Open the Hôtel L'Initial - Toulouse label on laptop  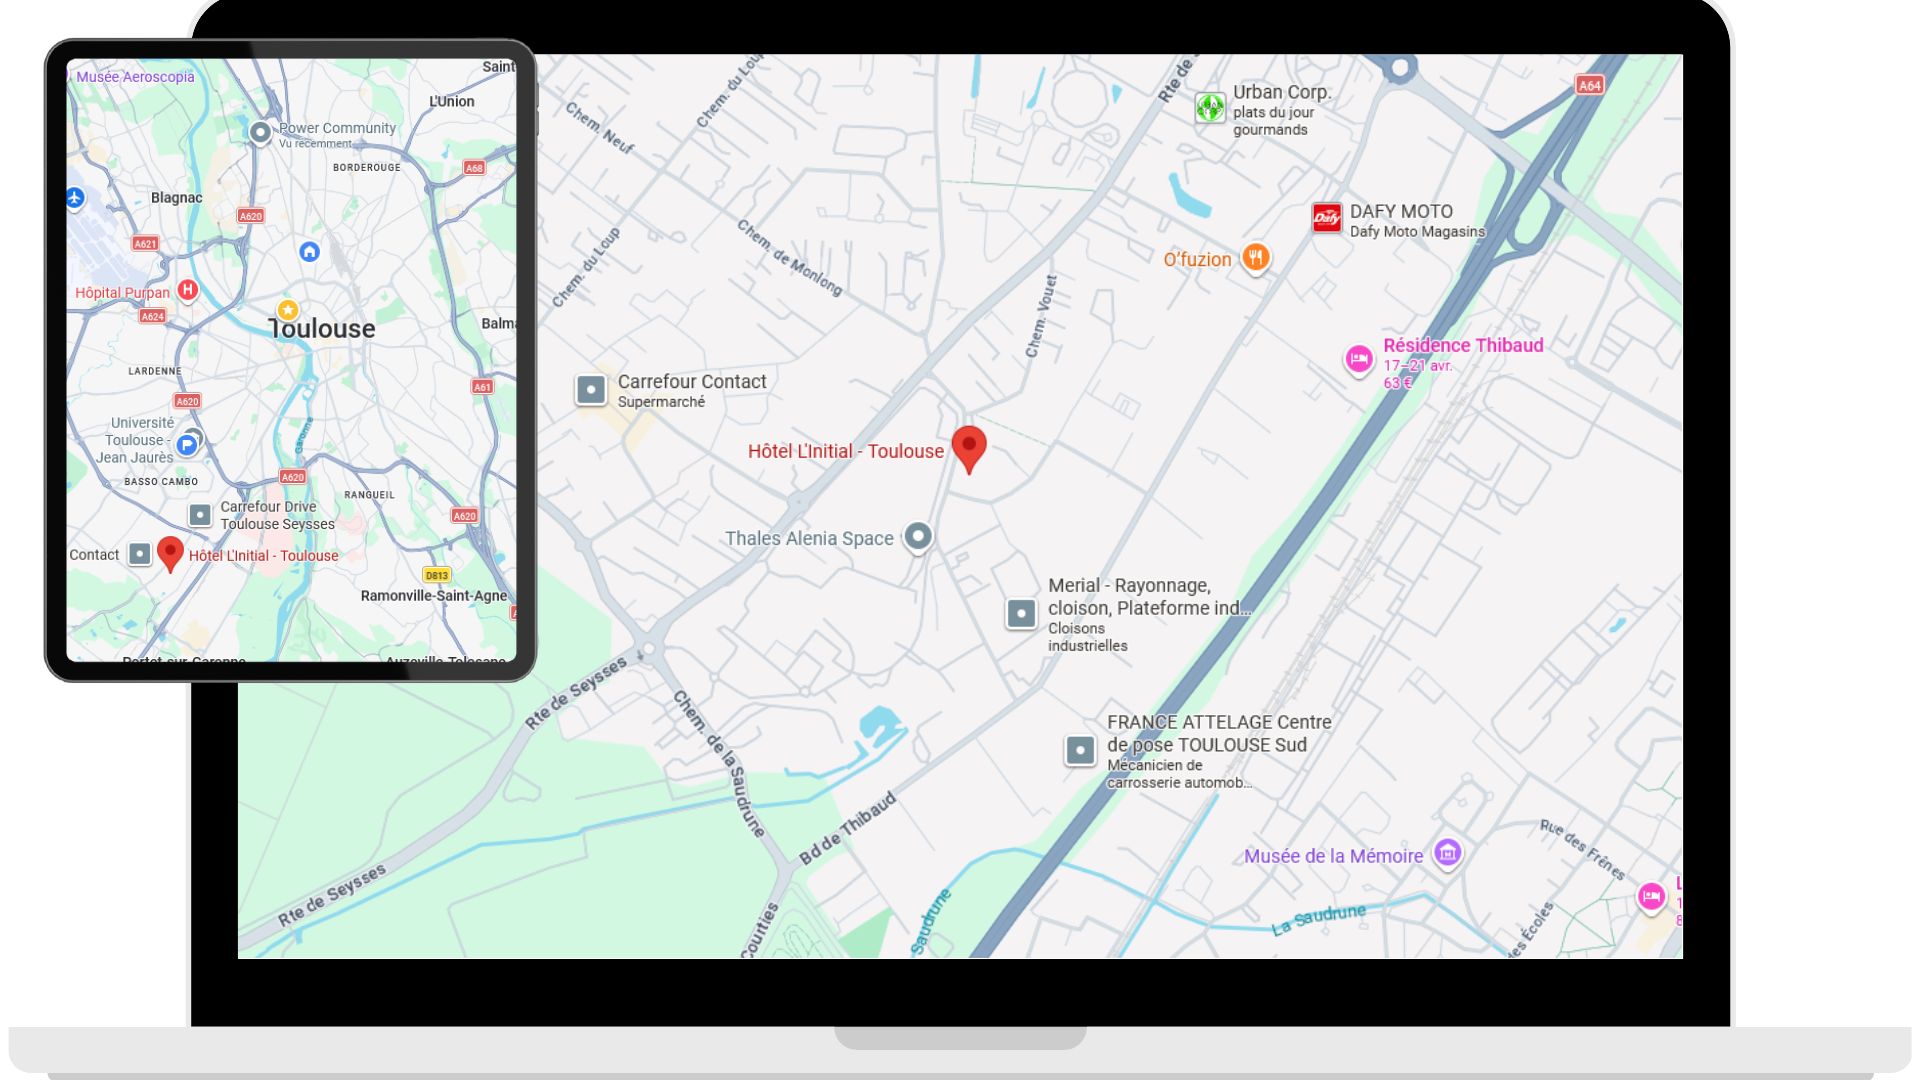pos(845,451)
